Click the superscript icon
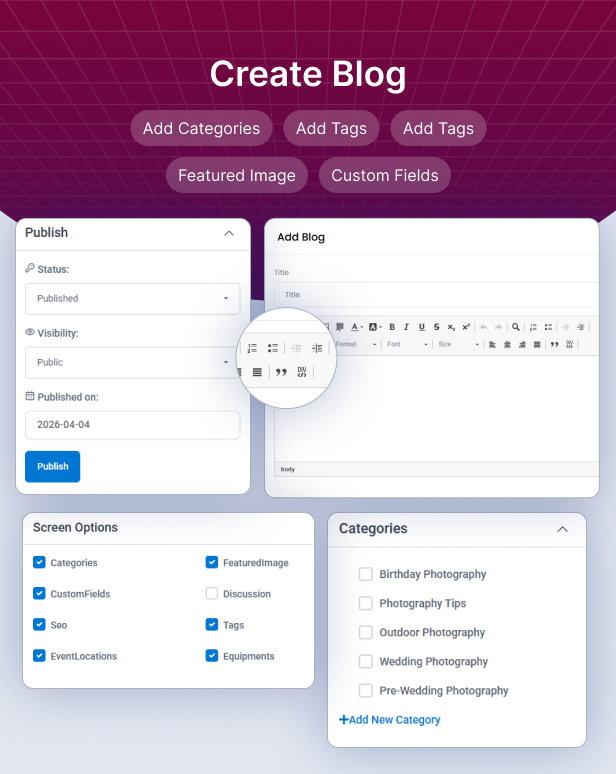Viewport: 616px width, 774px height. pyautogui.click(x=466, y=327)
